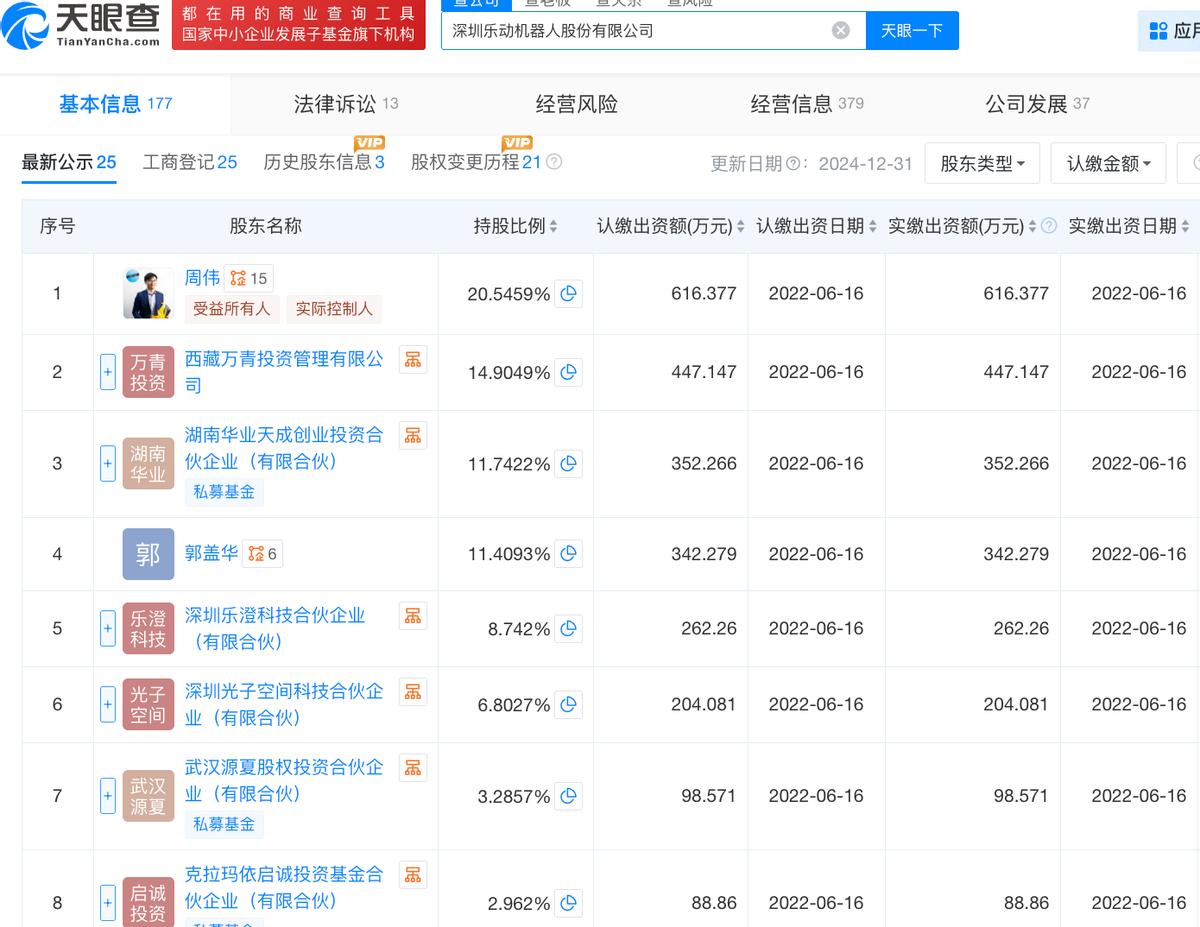Open the 认缴金额 filter dropdown

pyautogui.click(x=1108, y=163)
